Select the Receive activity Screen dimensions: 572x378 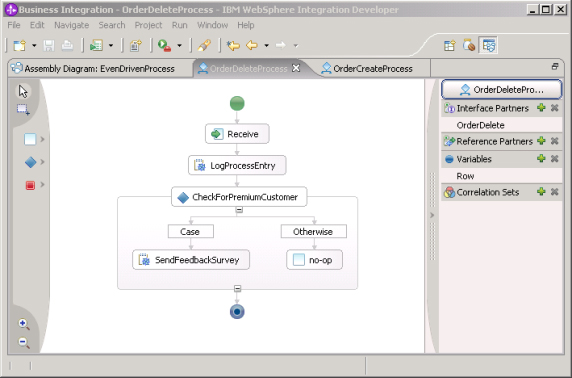click(237, 134)
